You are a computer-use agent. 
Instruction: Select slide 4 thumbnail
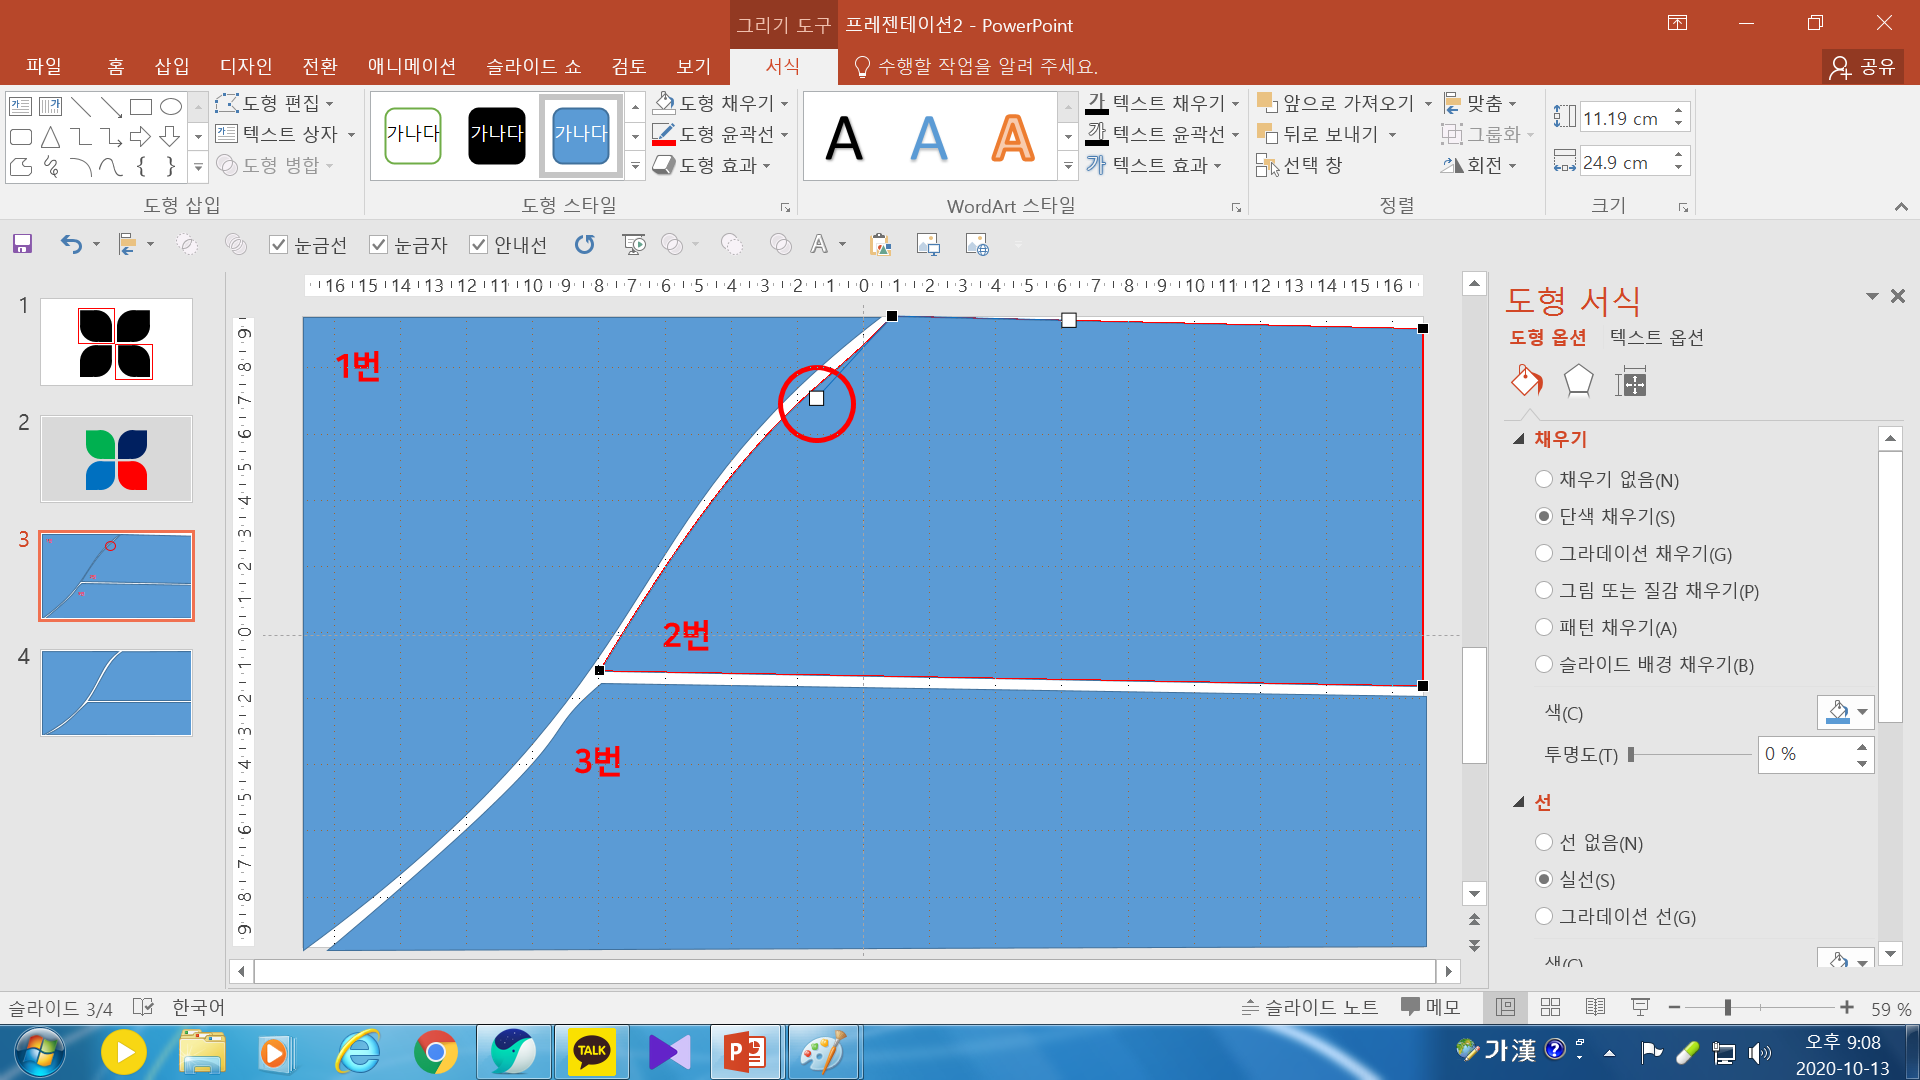point(116,692)
